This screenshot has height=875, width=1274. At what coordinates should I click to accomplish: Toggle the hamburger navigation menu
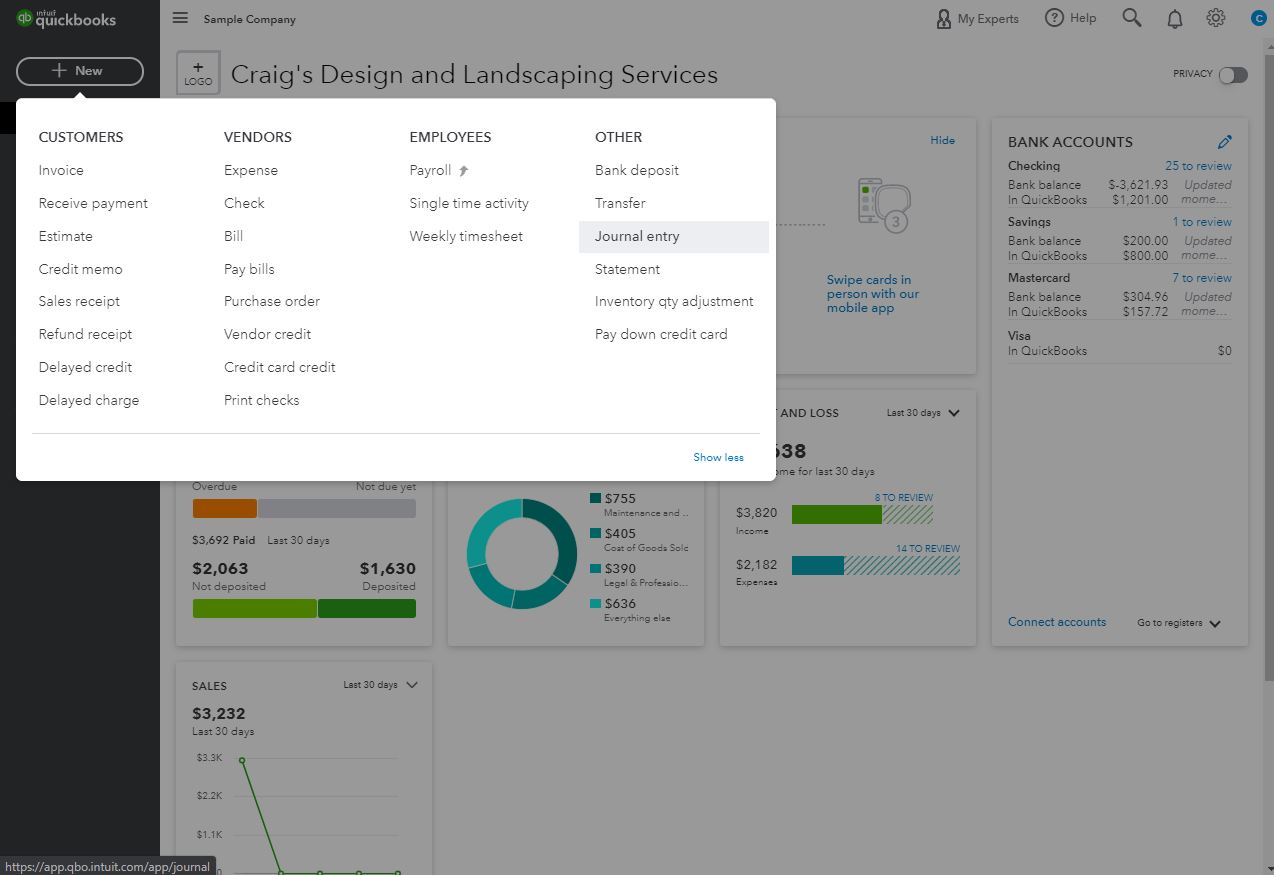(180, 18)
